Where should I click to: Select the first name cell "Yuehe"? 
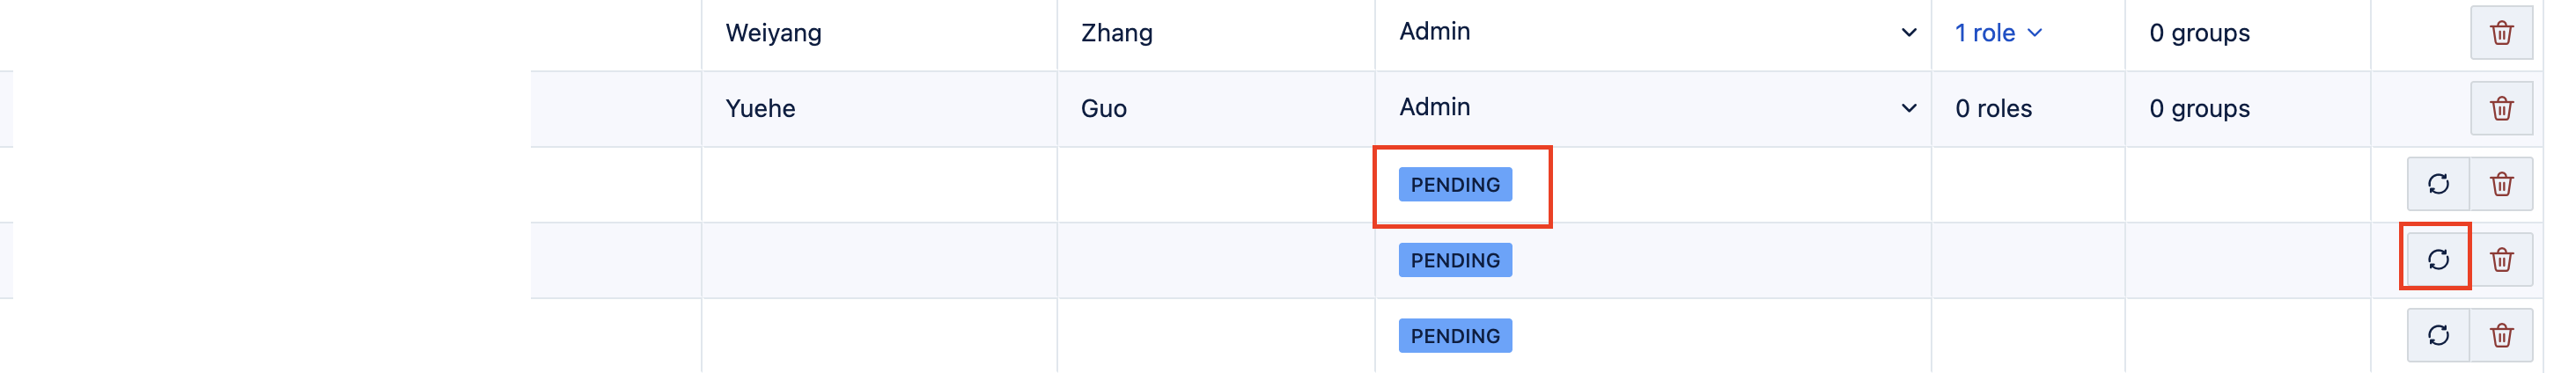(x=760, y=108)
